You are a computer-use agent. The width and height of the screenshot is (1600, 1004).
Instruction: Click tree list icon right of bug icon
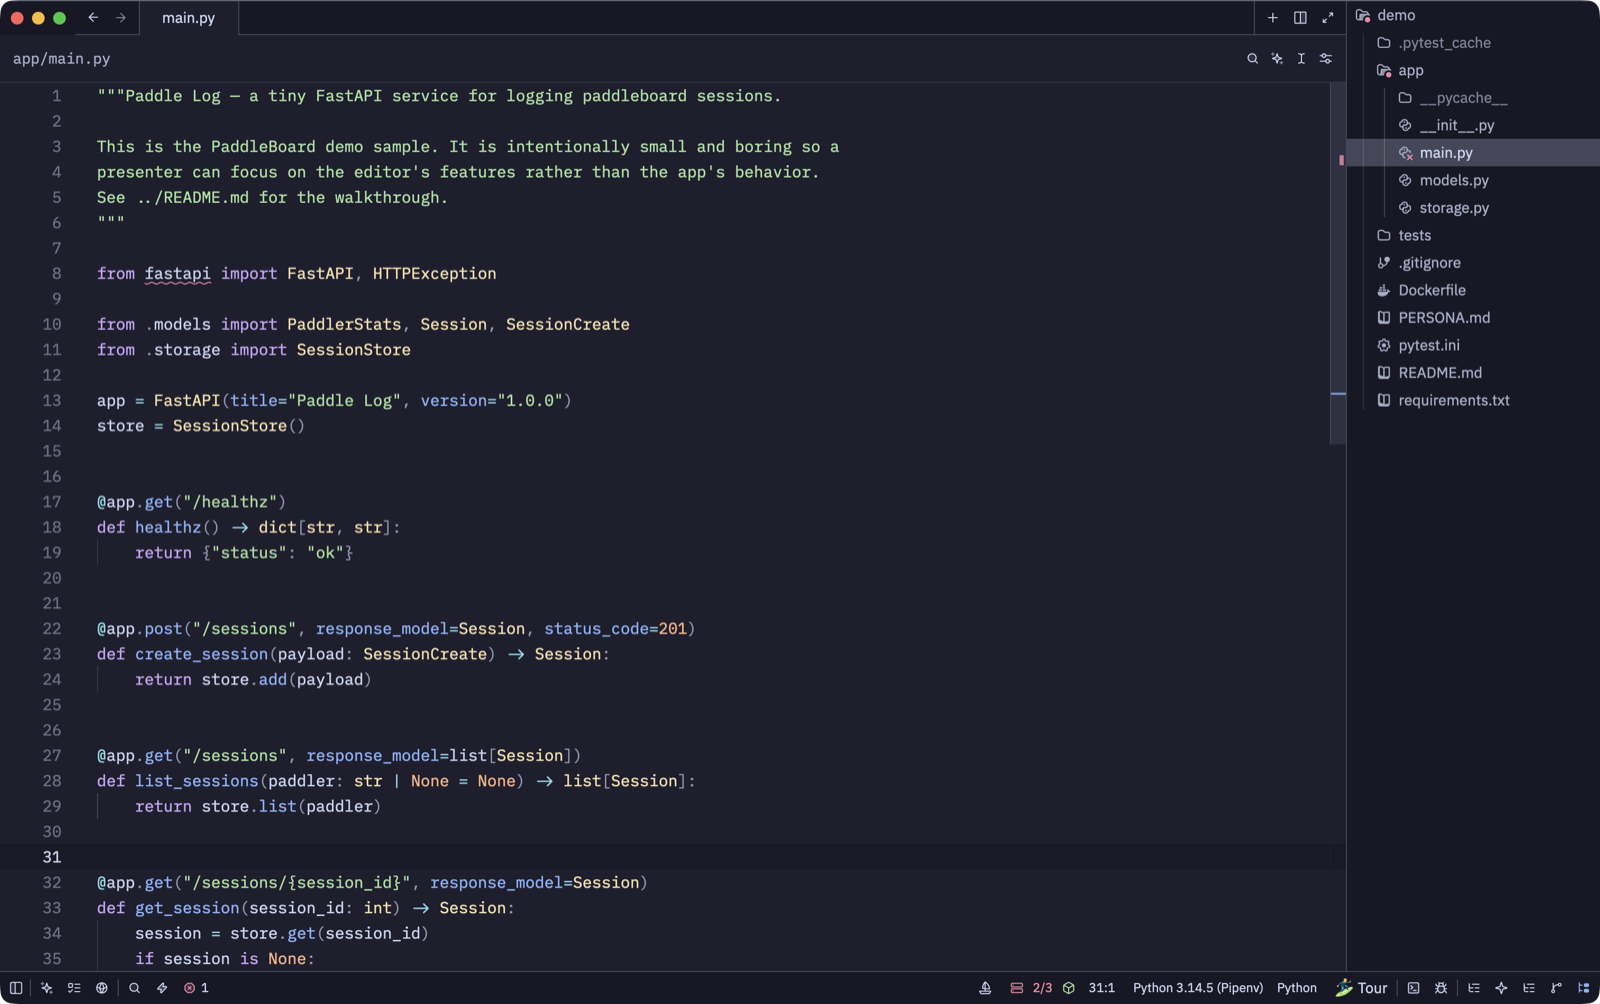1473,988
